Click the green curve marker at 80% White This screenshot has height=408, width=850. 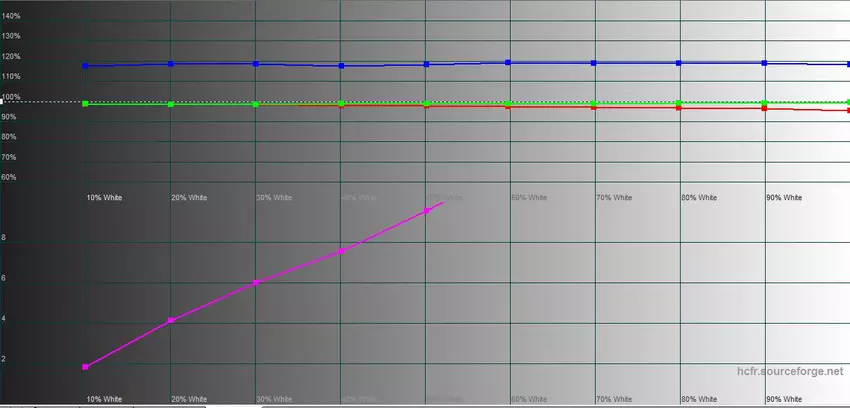(680, 103)
